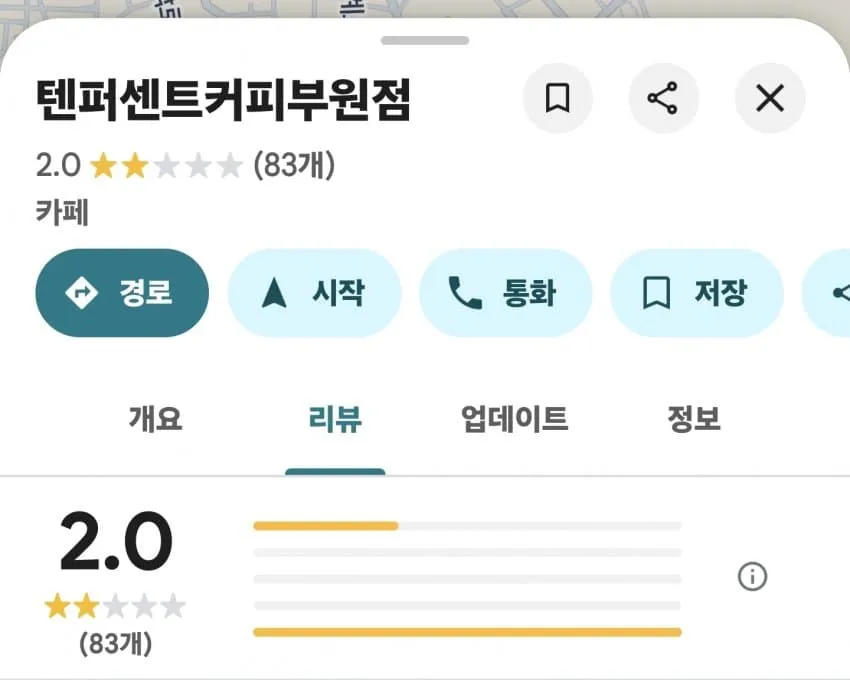Tap the large 2.0 rating score

(114, 544)
